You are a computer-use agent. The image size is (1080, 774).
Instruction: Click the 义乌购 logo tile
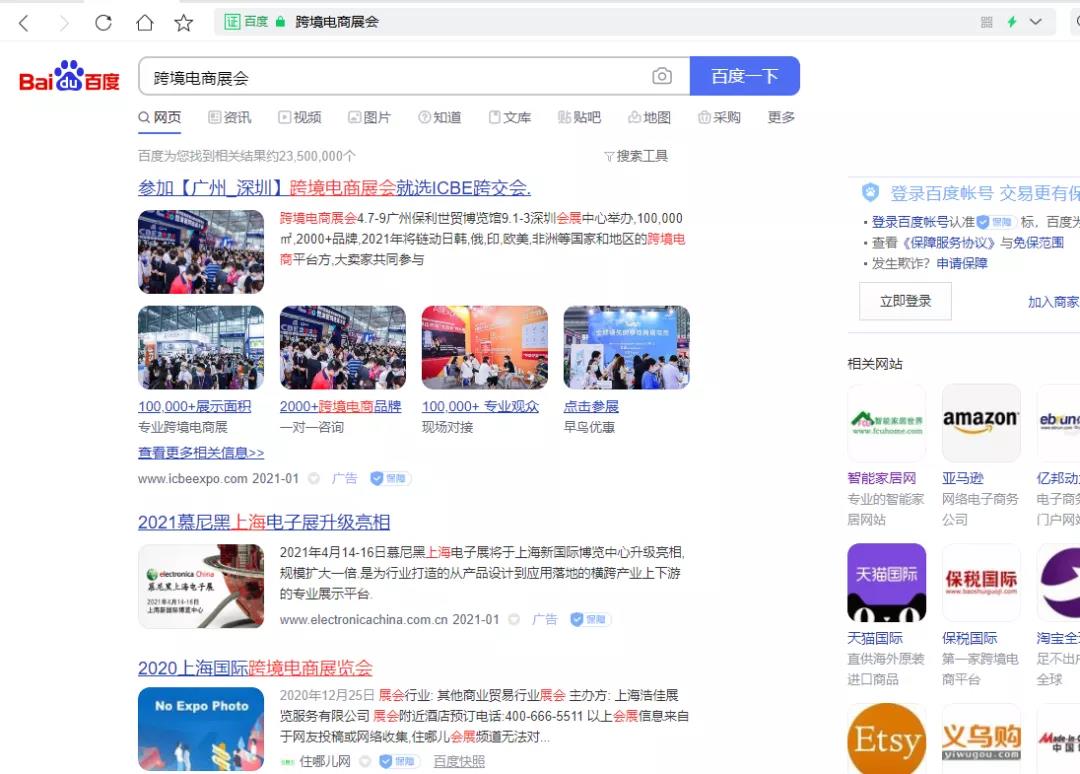tap(981, 739)
